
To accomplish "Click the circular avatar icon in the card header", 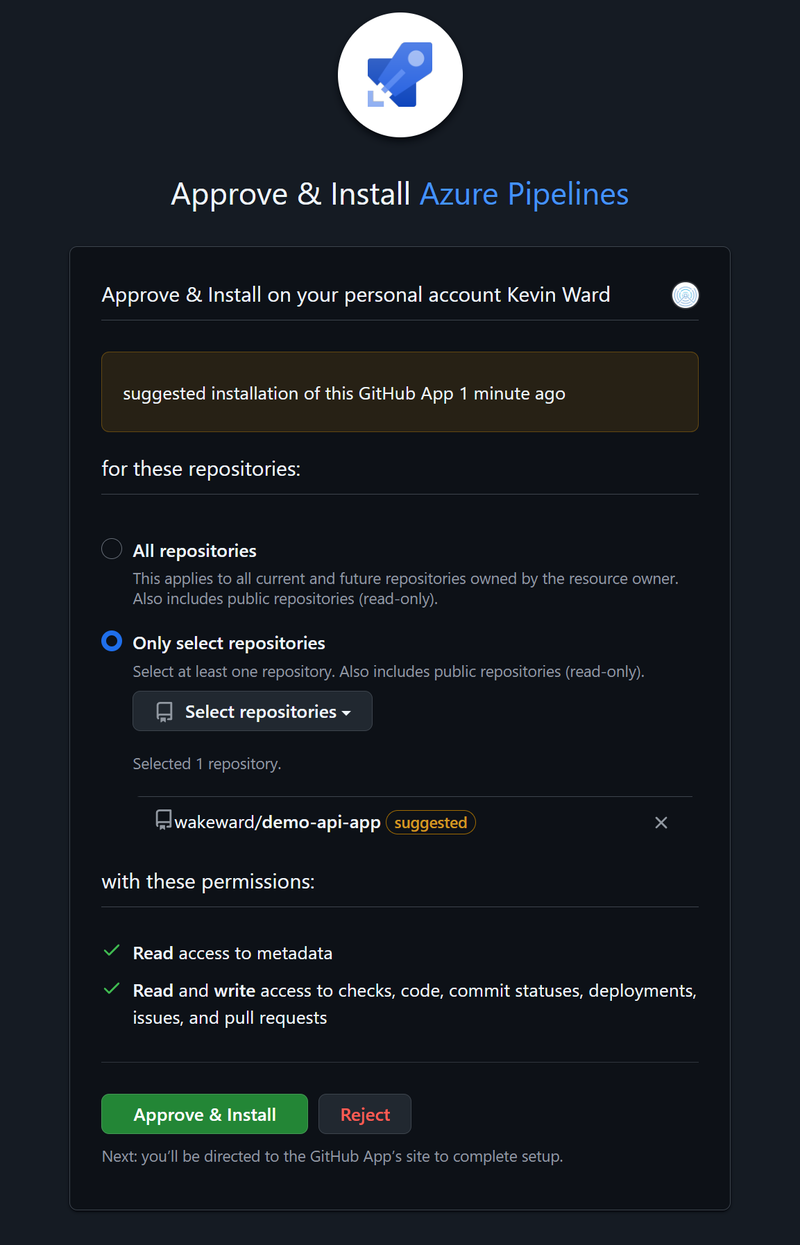I will [685, 295].
